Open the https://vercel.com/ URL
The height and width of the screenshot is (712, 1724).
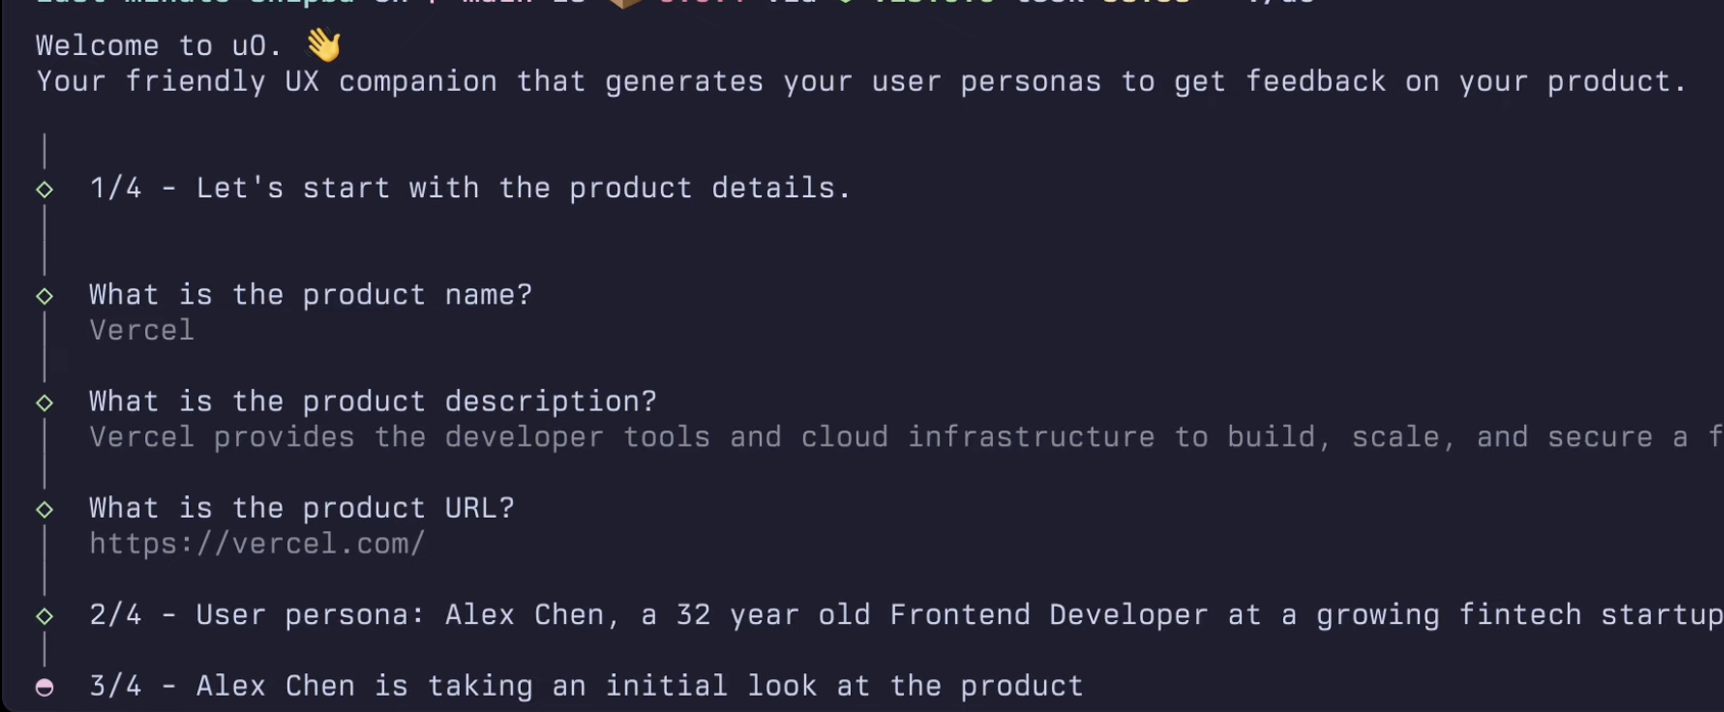(x=257, y=544)
